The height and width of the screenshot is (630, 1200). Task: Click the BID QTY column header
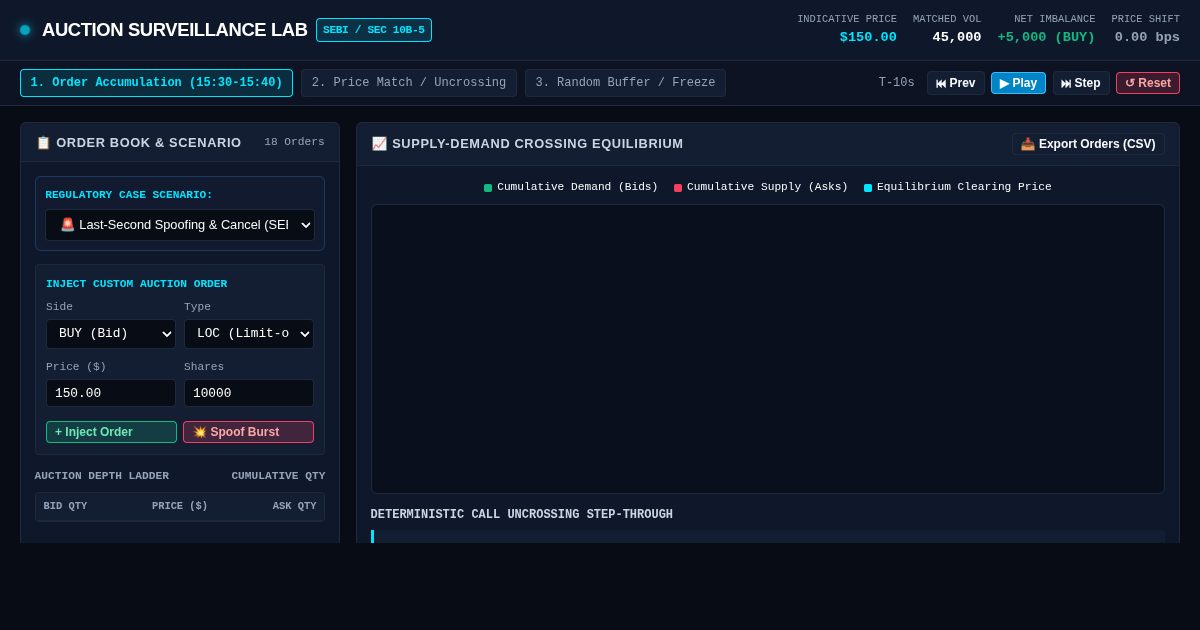(x=65, y=506)
